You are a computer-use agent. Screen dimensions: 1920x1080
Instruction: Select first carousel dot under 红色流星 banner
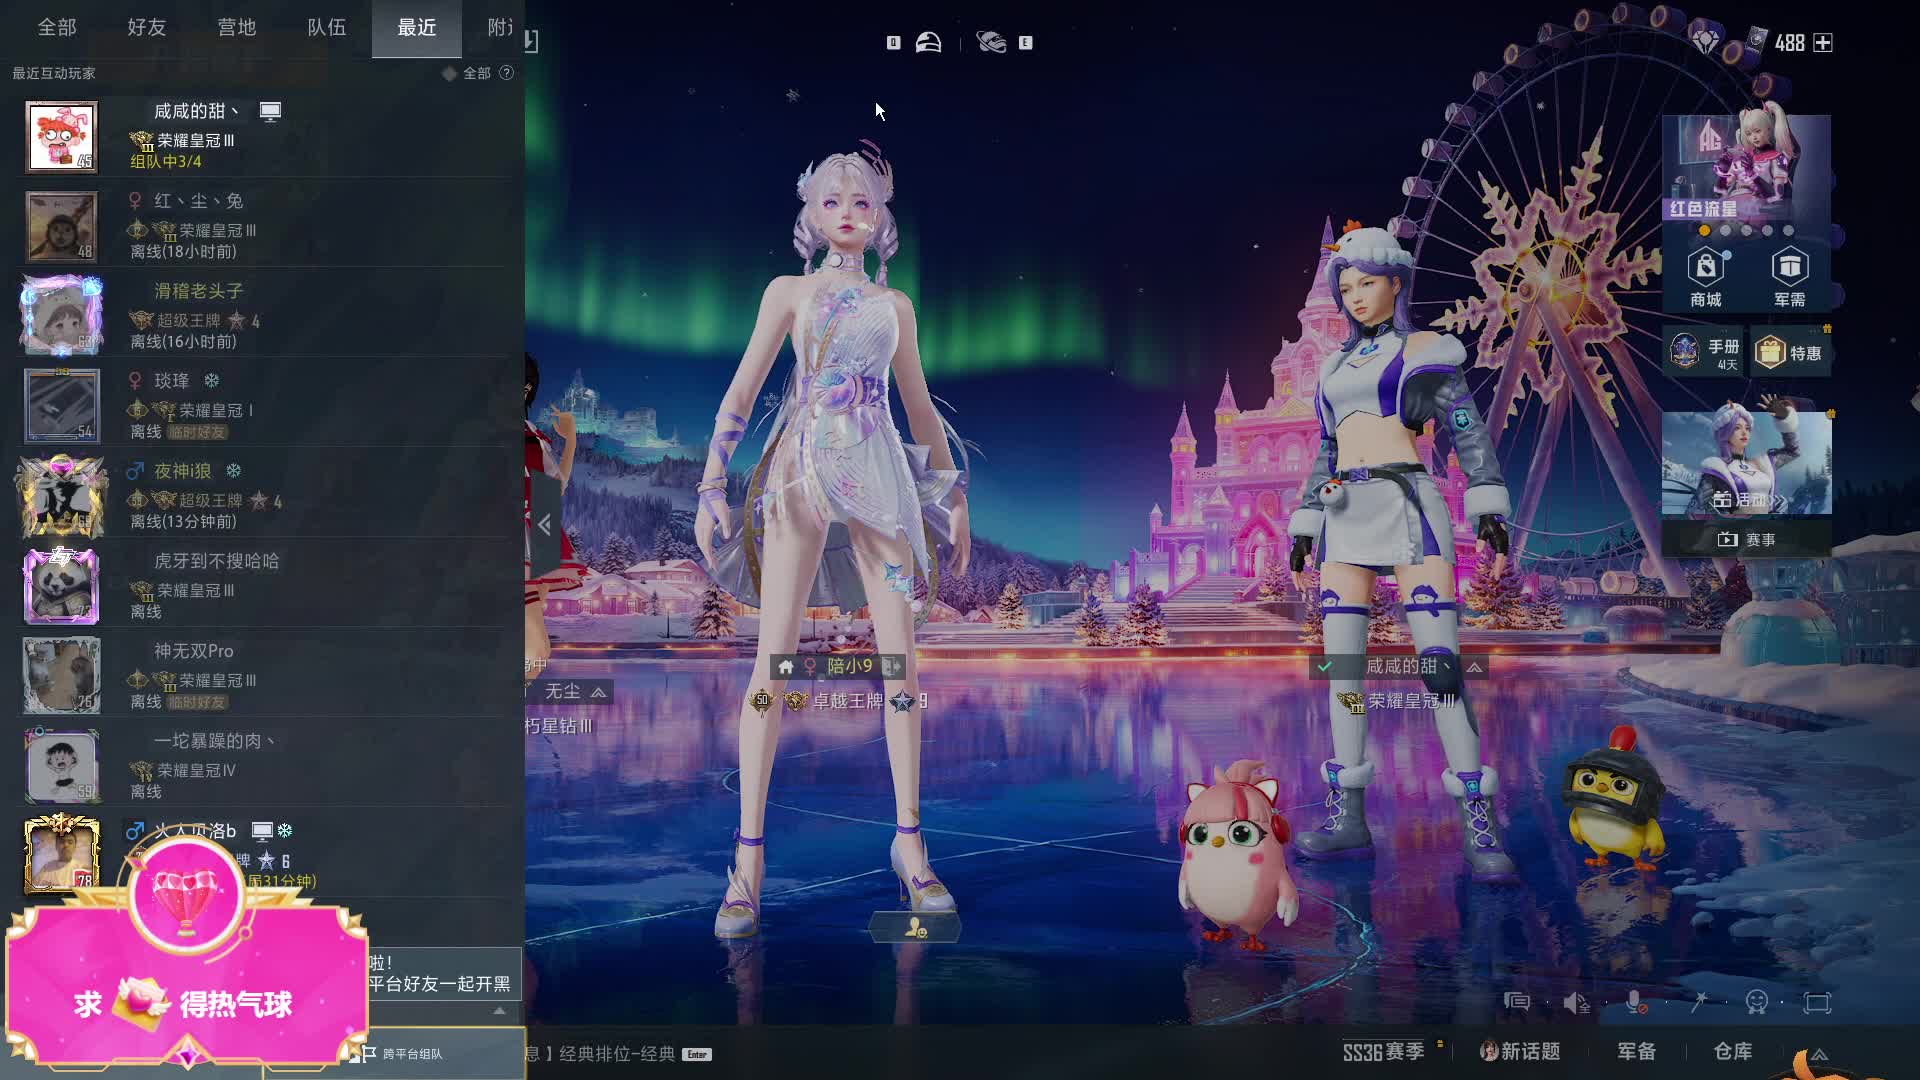1704,231
